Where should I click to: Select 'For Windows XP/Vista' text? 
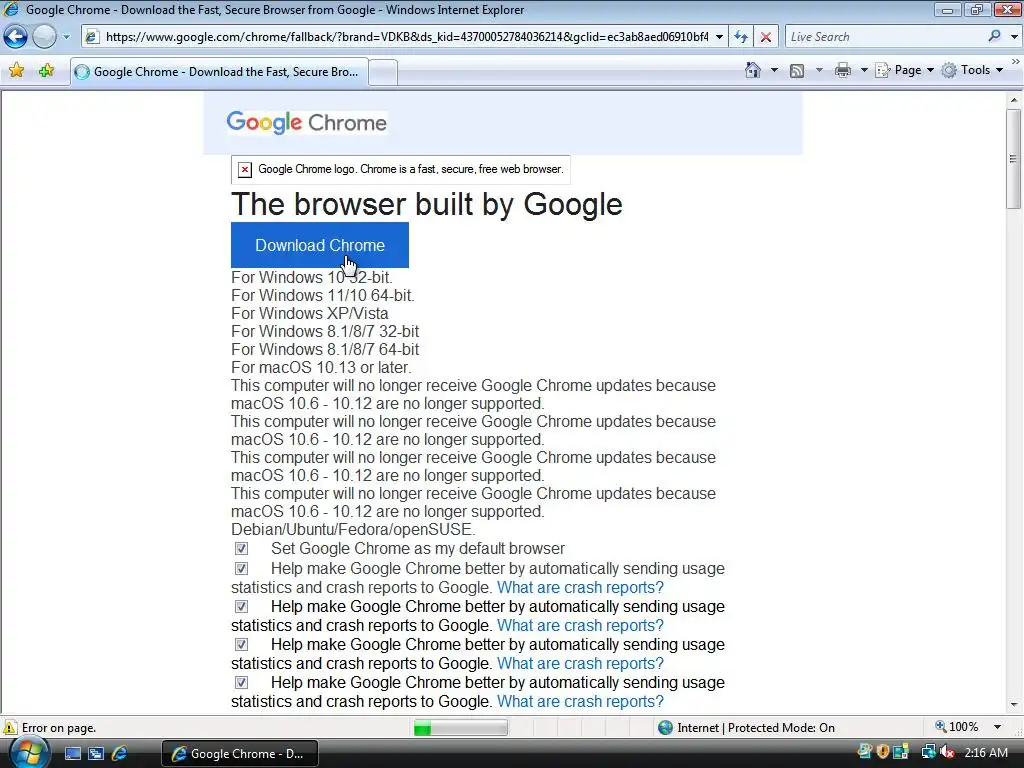[x=310, y=313]
